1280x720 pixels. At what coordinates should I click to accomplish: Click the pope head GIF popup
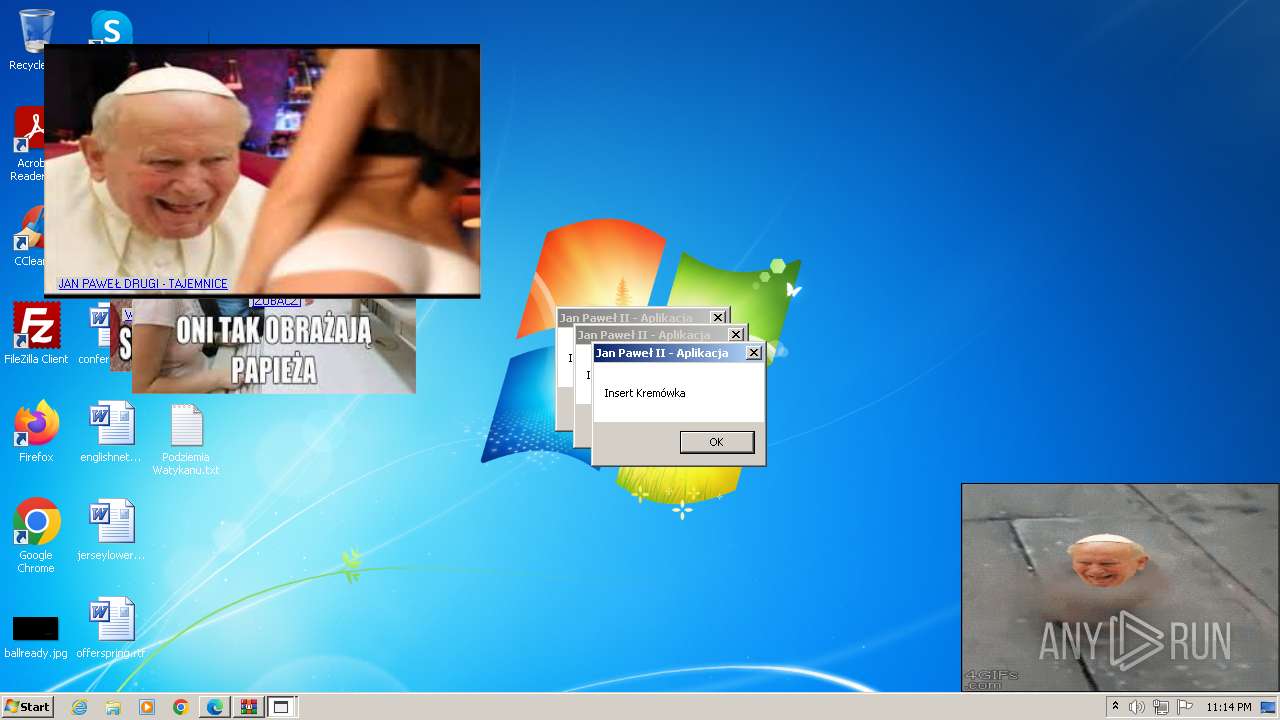[x=1120, y=588]
